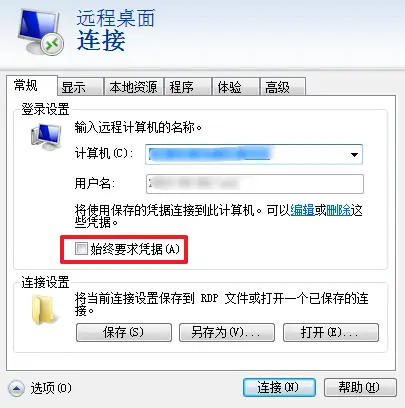Collapse options via the round arrow icon
Viewport: 405px width, 408px height.
tap(16, 388)
